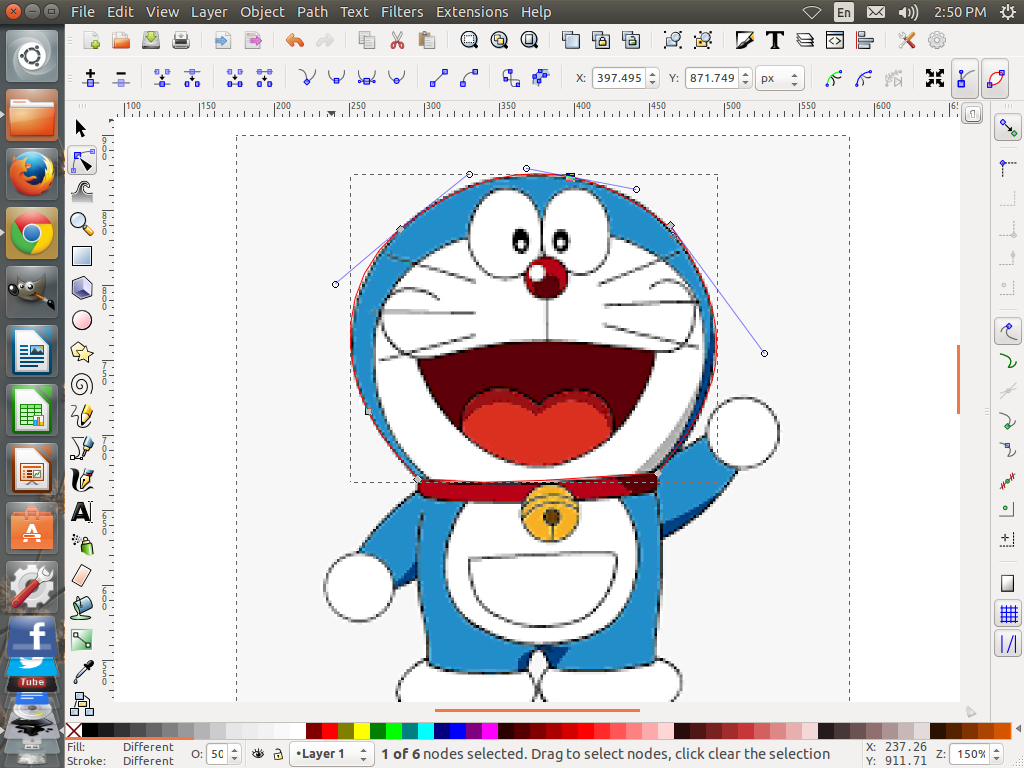The width and height of the screenshot is (1024, 768).
Task: Delete selected nodes from the path
Action: pyautogui.click(x=122, y=78)
